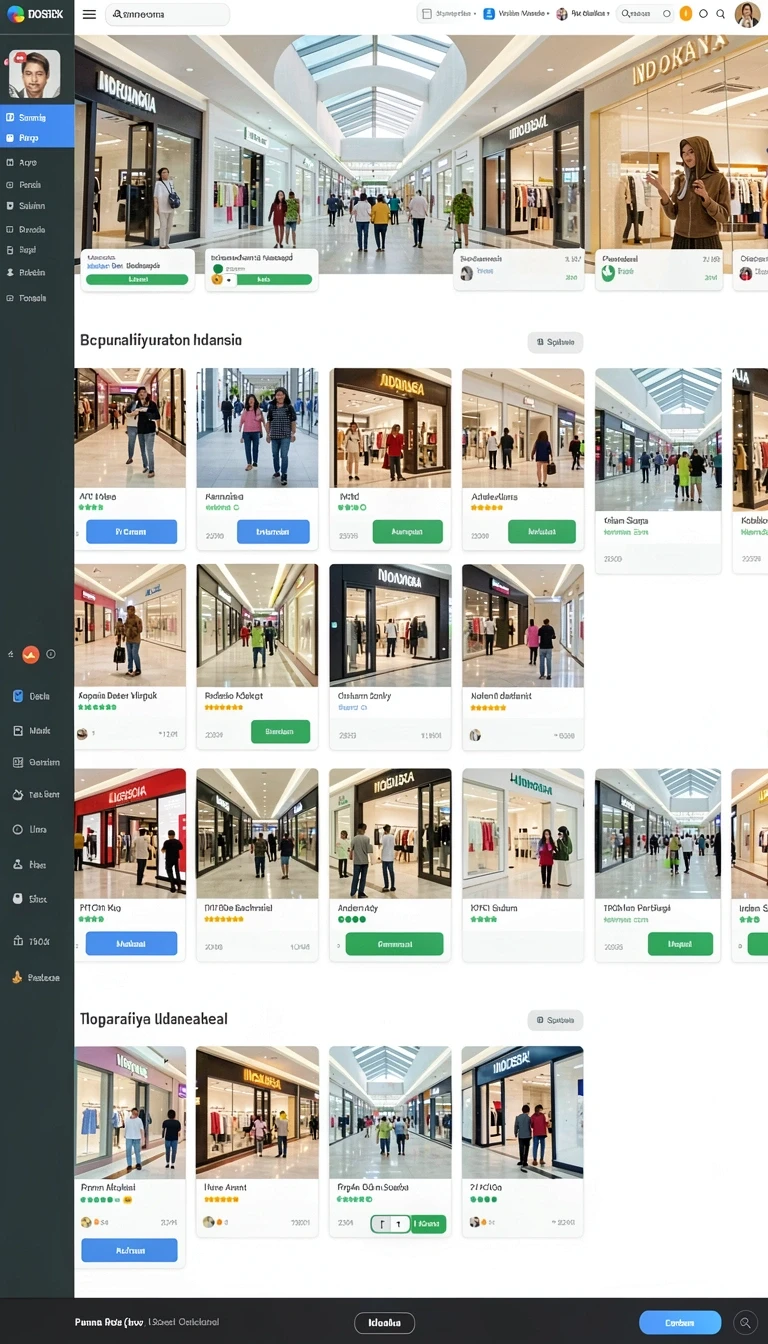
Task: Open the Pastecae sidebar item with the yellow icon
Action: pos(37,978)
